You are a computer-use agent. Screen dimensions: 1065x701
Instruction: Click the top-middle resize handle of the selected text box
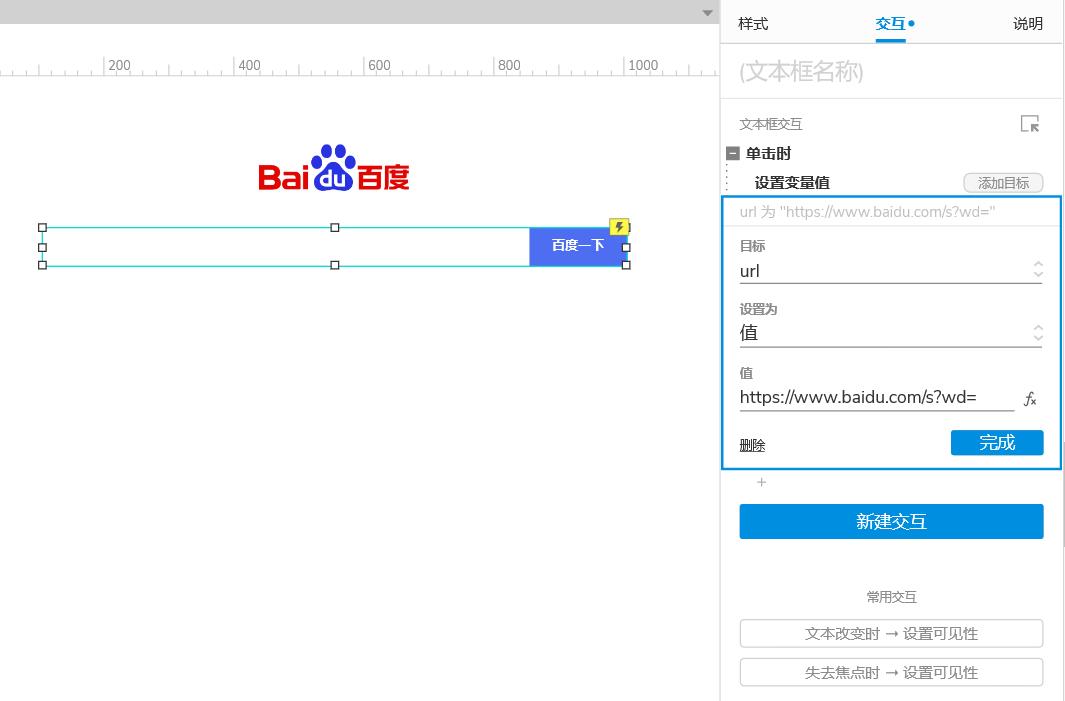click(334, 228)
